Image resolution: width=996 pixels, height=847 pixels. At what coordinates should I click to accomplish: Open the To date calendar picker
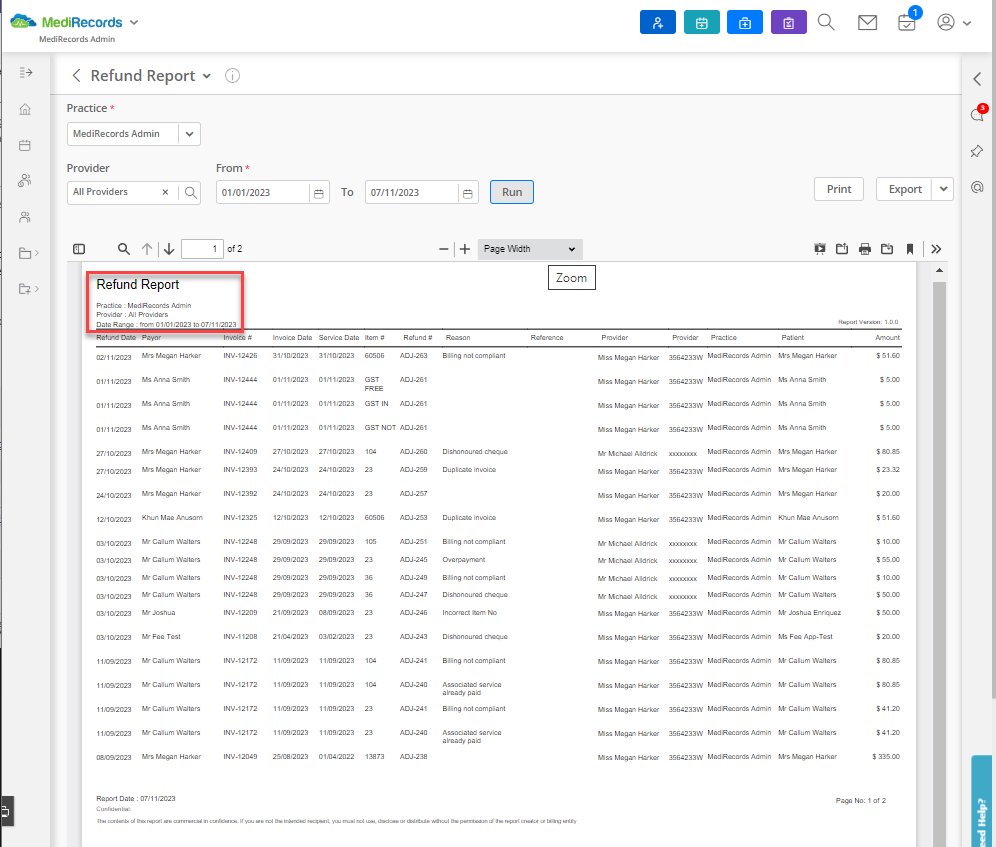(x=468, y=193)
